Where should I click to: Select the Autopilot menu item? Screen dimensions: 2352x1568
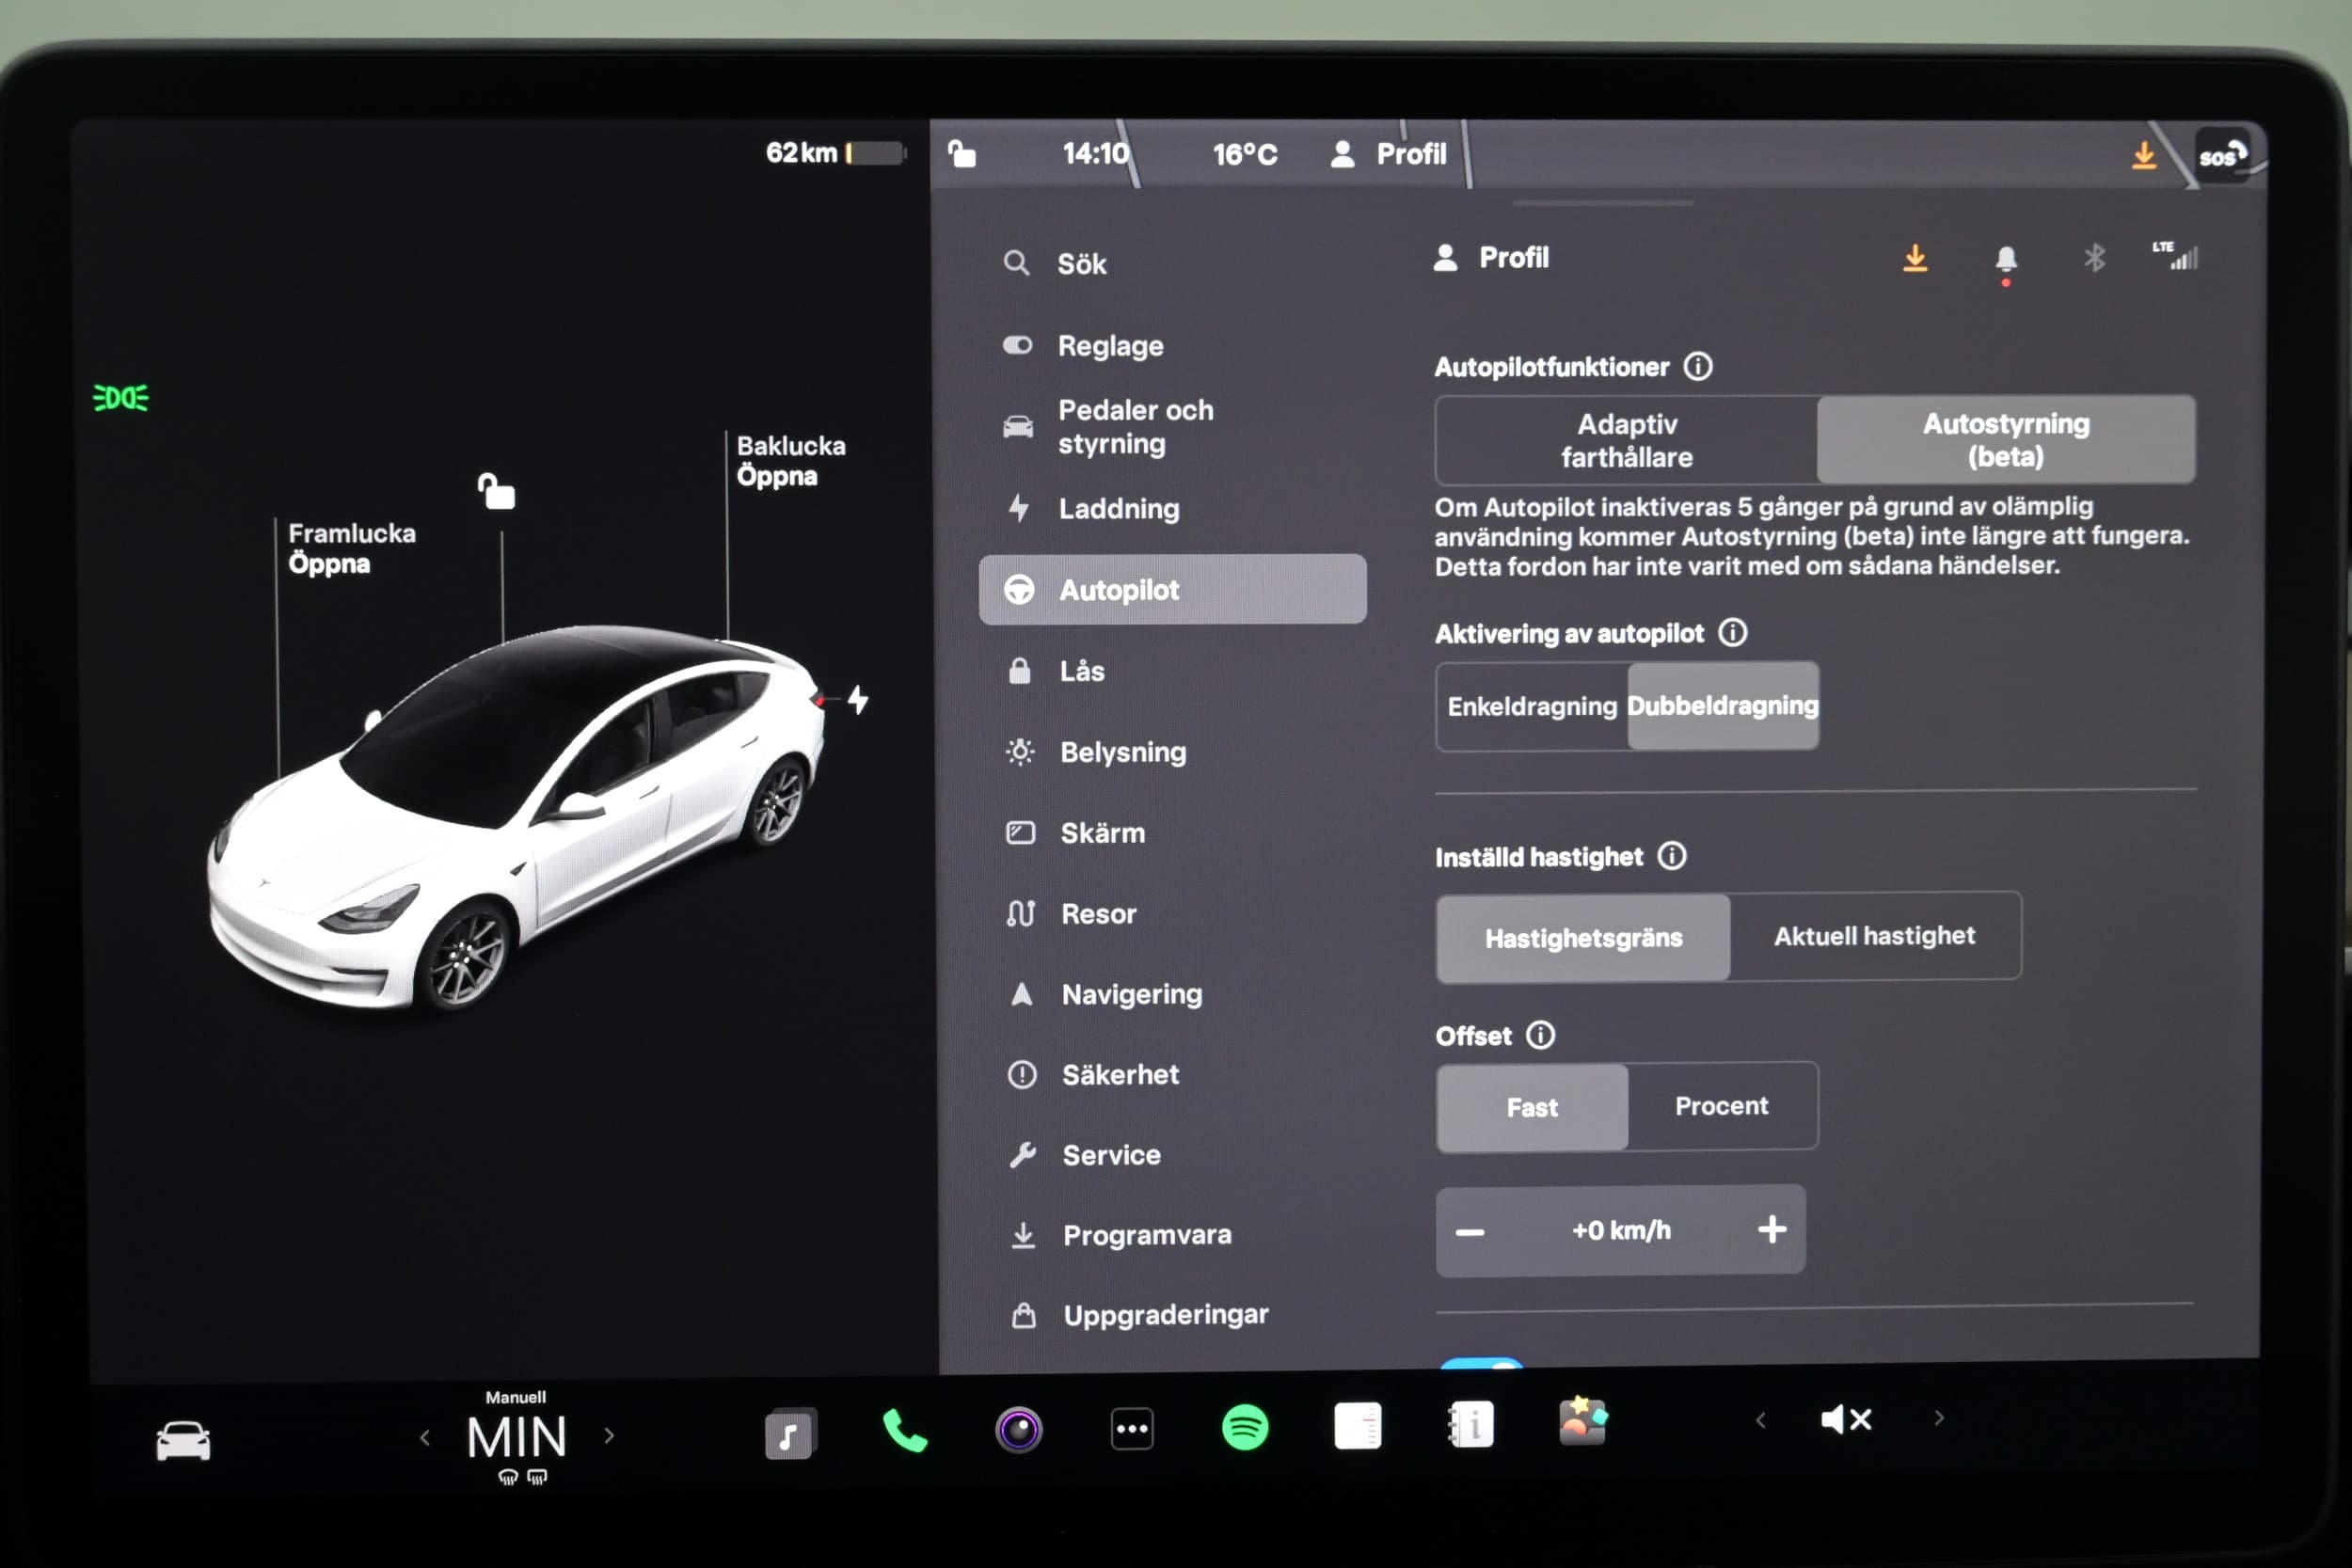[1172, 589]
